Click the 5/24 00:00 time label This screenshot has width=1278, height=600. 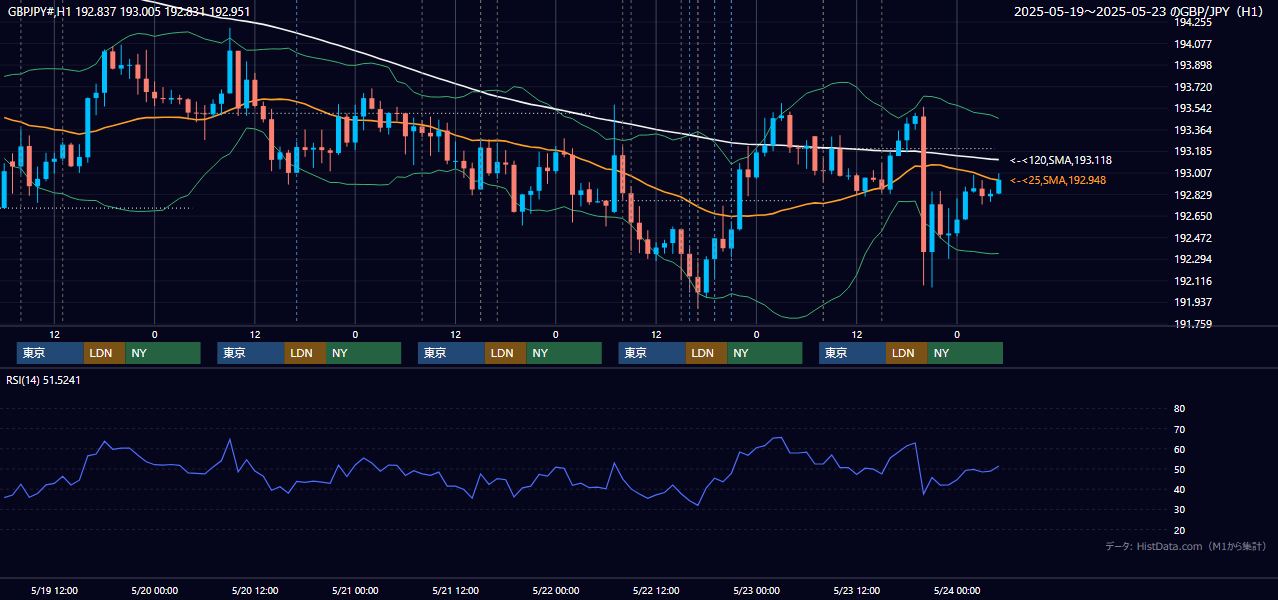(x=956, y=591)
